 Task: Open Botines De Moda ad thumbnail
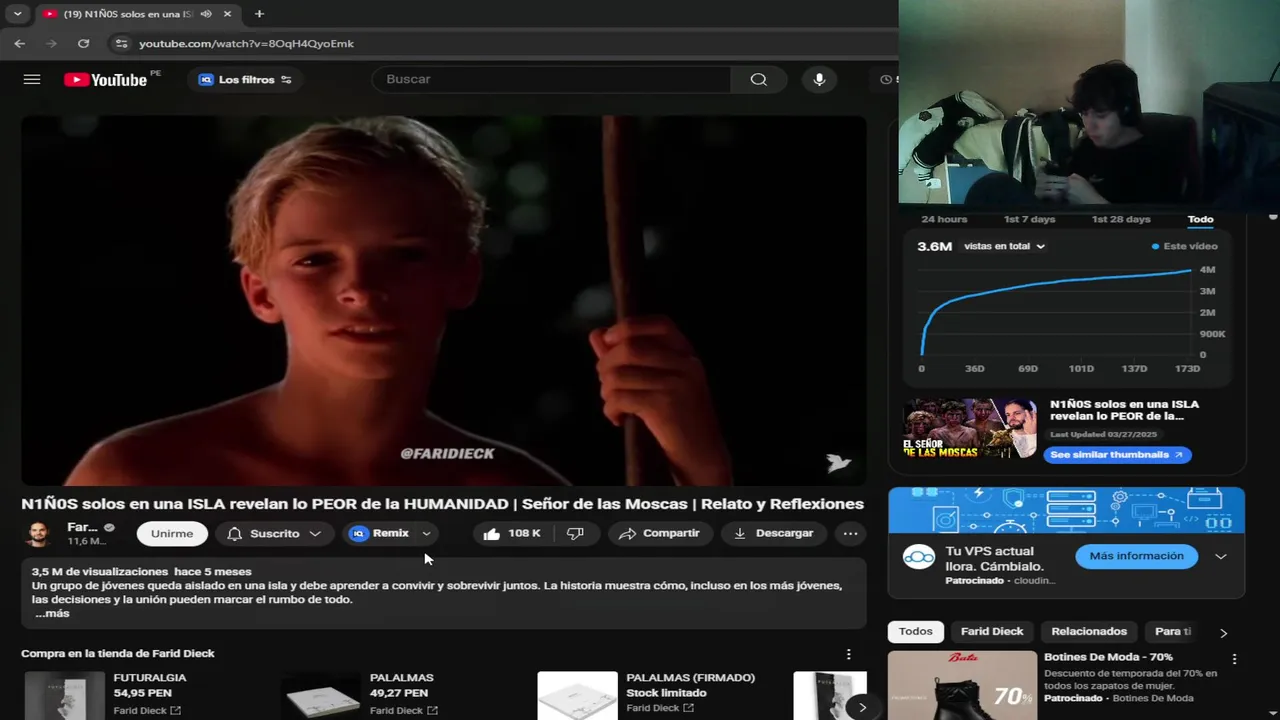(962, 686)
